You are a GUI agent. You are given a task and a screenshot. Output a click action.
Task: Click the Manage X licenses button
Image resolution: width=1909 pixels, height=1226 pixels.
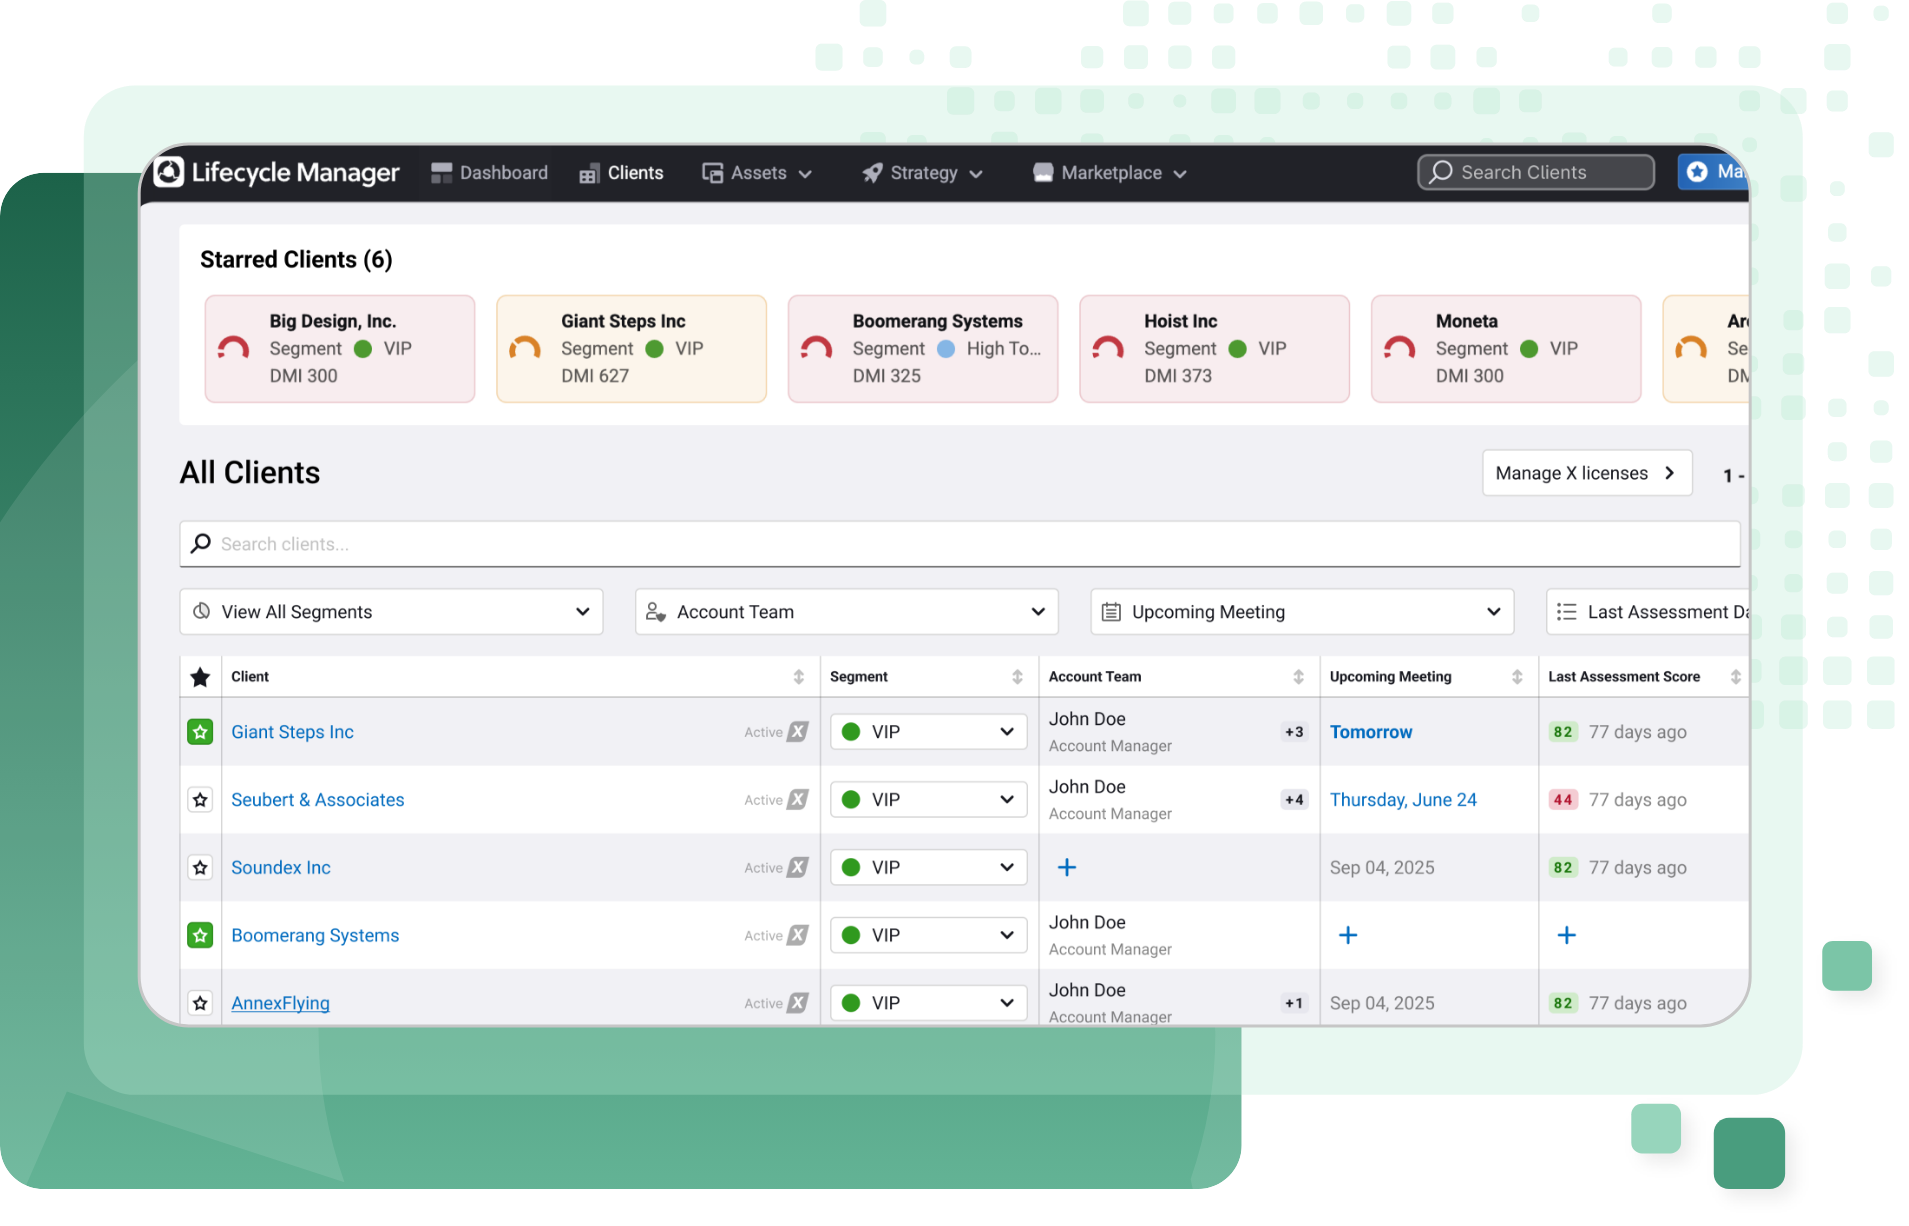[x=1586, y=473]
